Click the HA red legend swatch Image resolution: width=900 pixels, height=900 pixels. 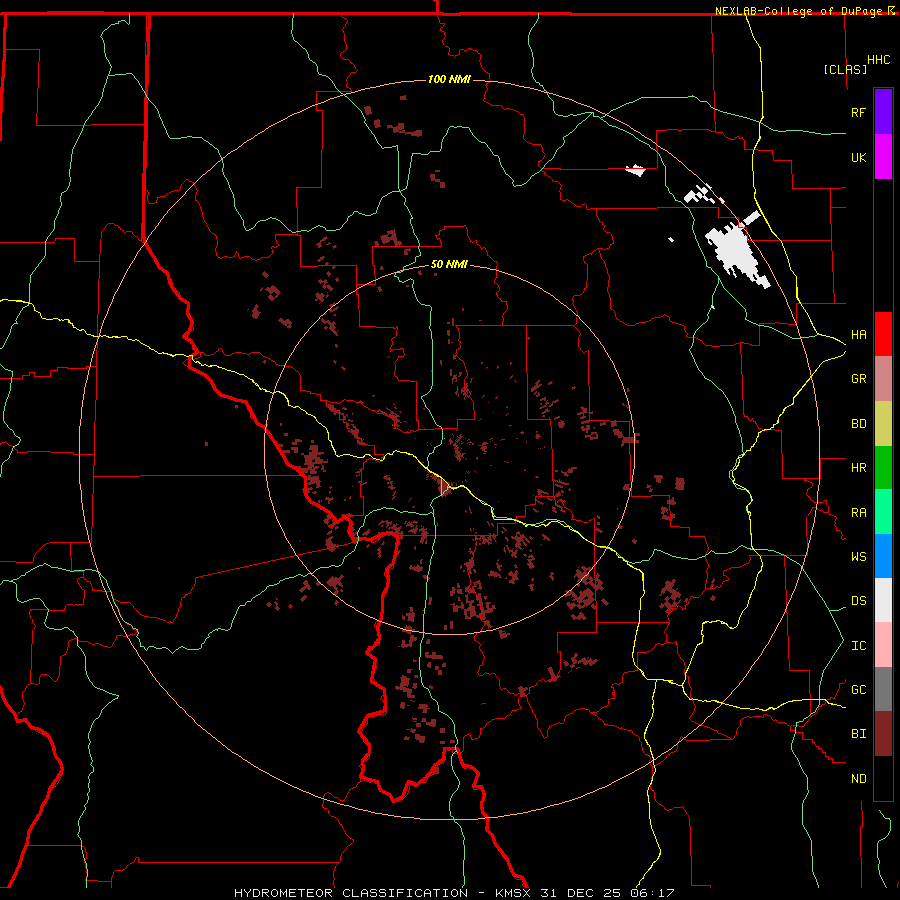click(883, 334)
